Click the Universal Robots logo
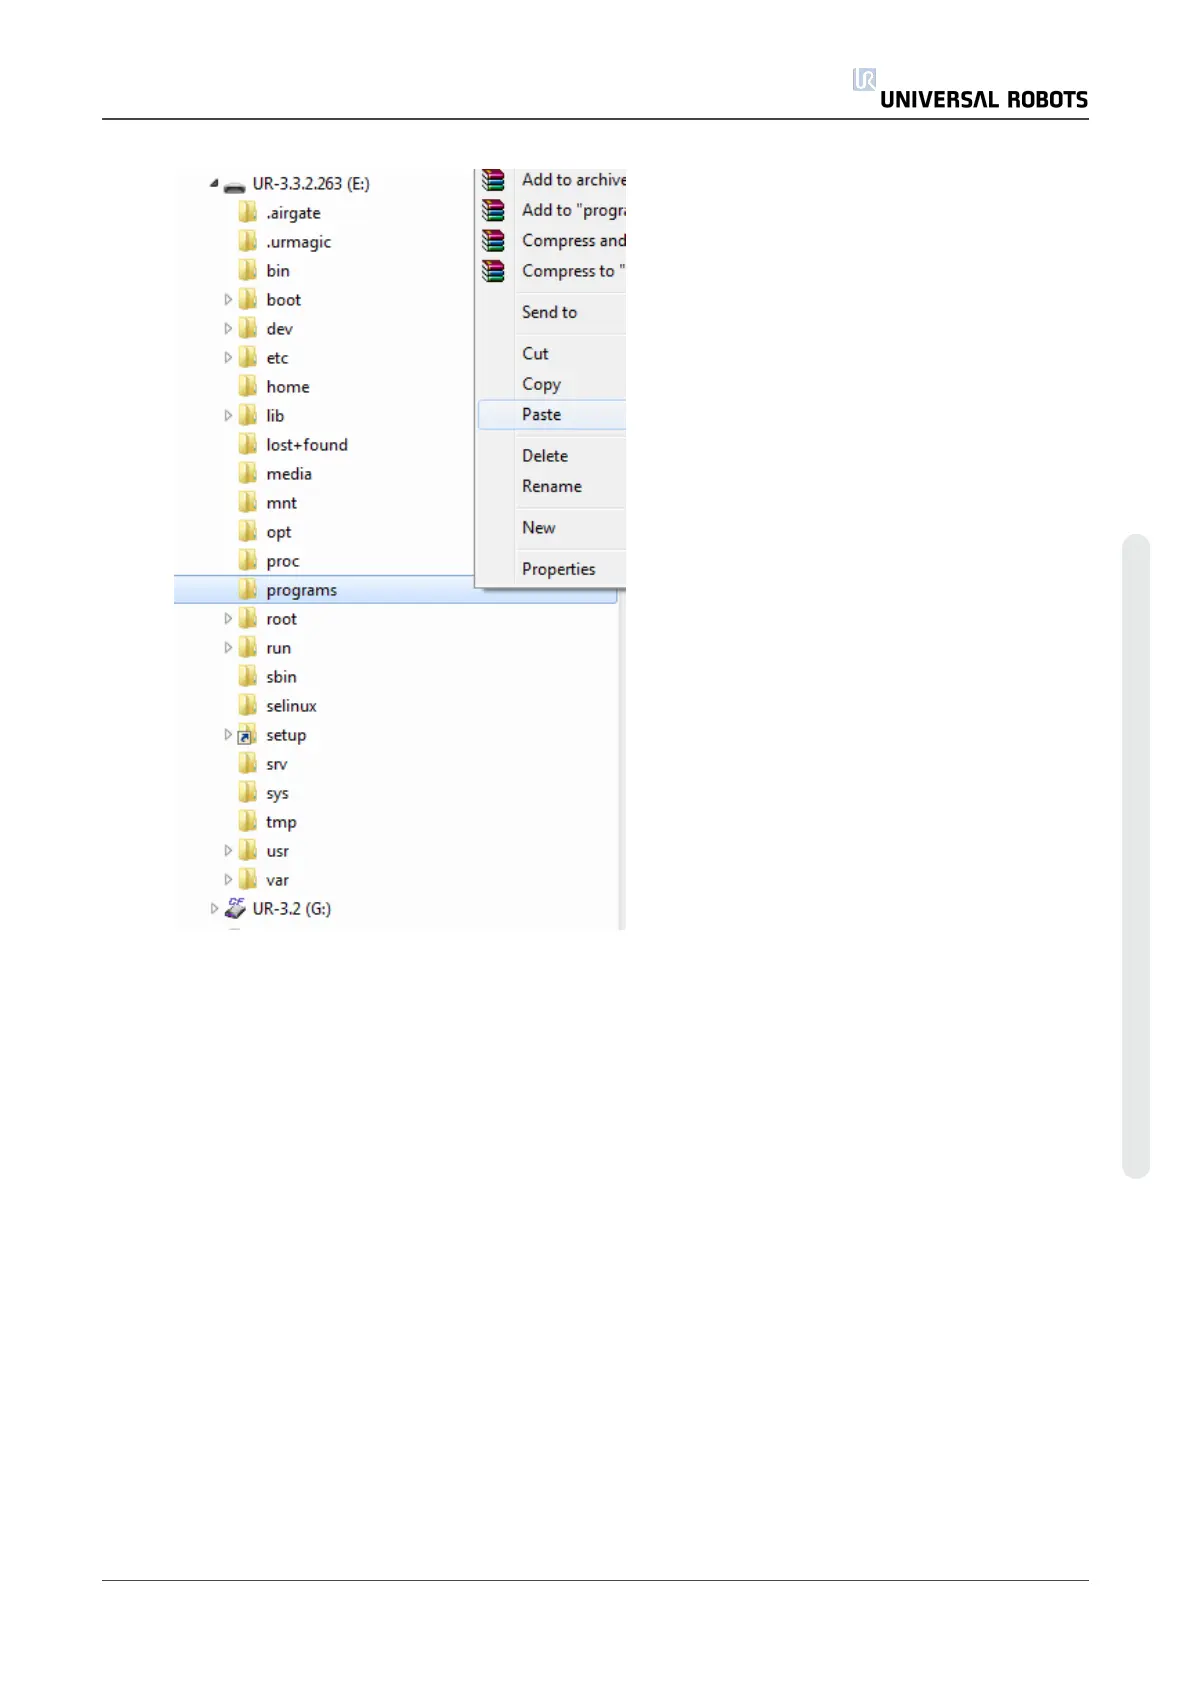 970,90
